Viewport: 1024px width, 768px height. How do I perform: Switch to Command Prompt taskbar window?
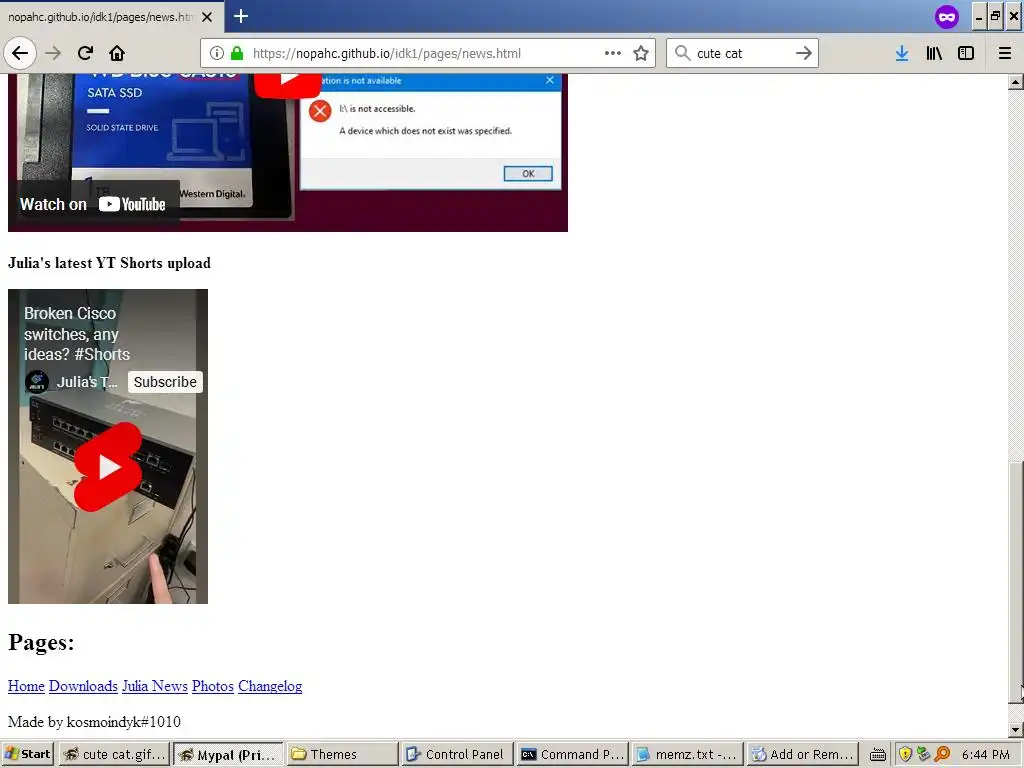coord(572,754)
